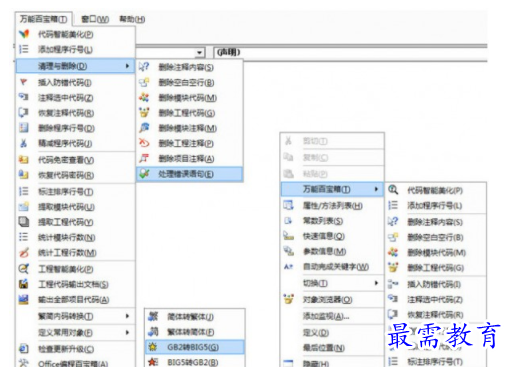This screenshot has width=509, height=367.
Task: Choose 属性/方法列表(H) in the context menu
Action: coord(332,206)
